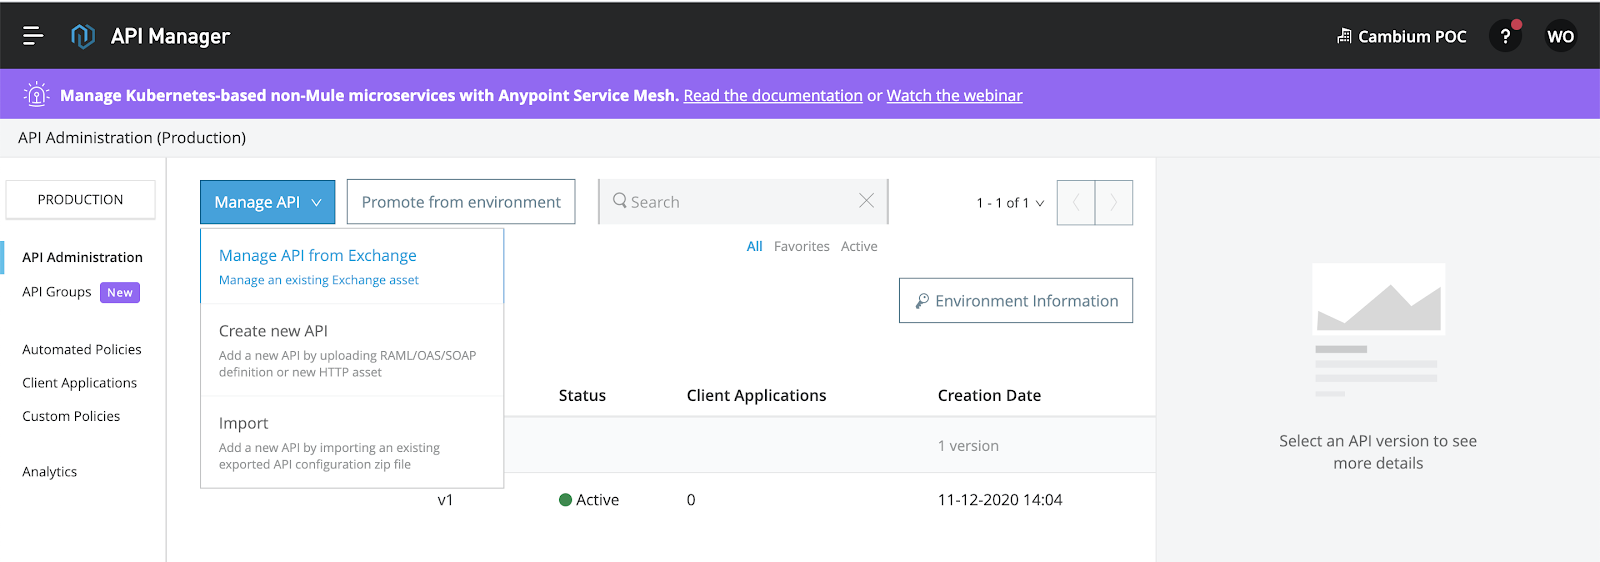Filter list by Favorites
Viewport: 1600px width, 562px height.
(x=801, y=246)
